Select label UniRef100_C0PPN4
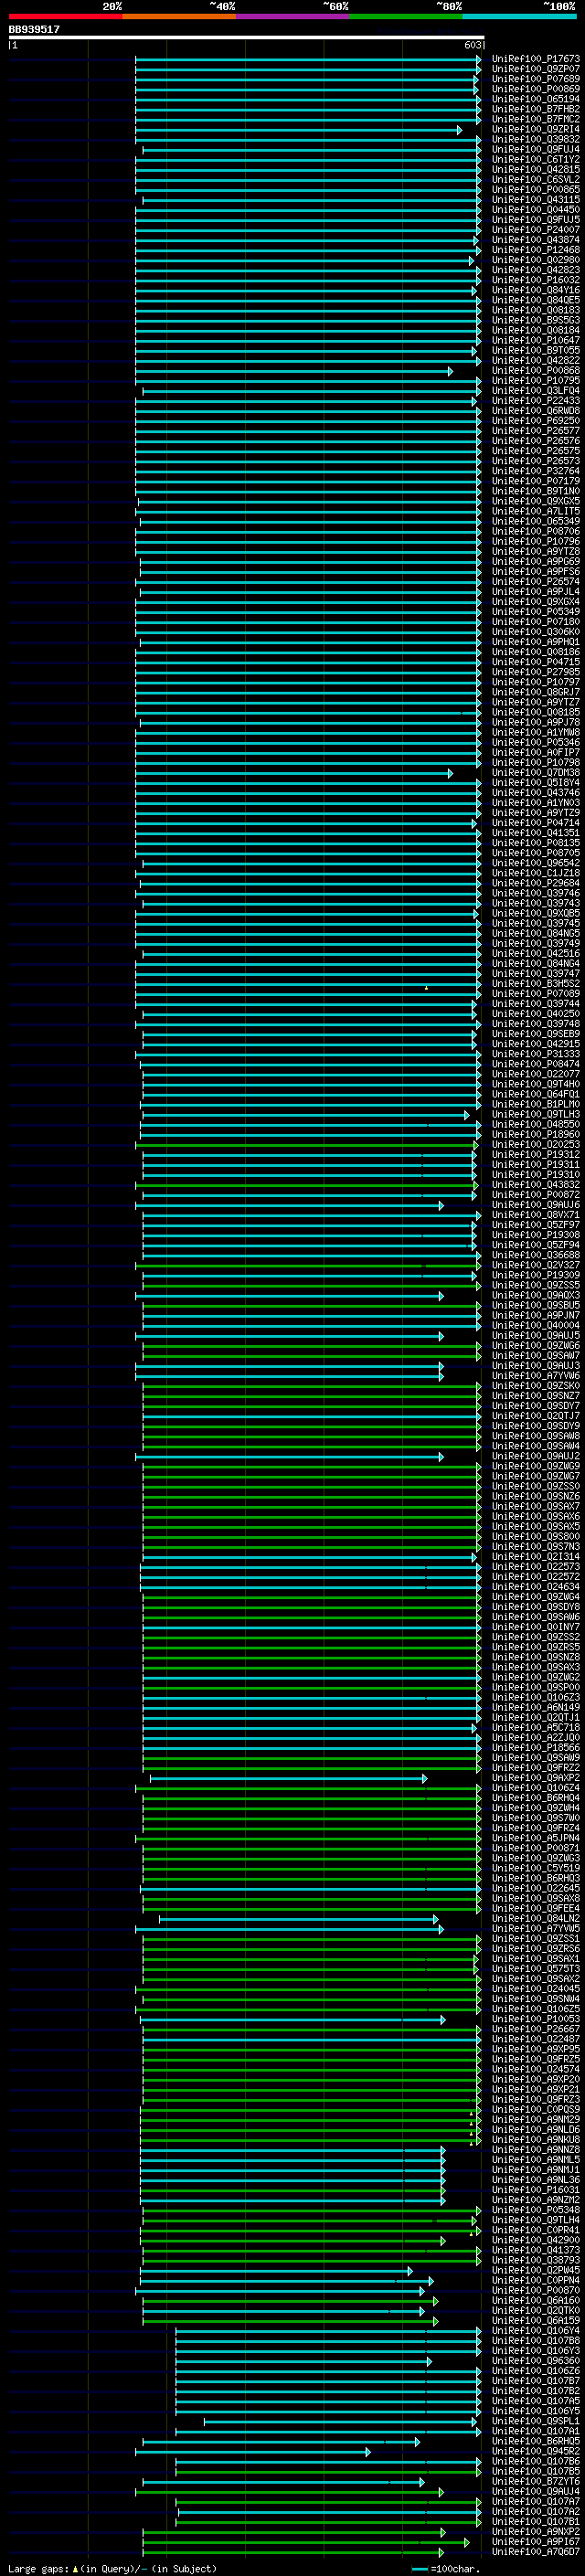 point(536,2280)
